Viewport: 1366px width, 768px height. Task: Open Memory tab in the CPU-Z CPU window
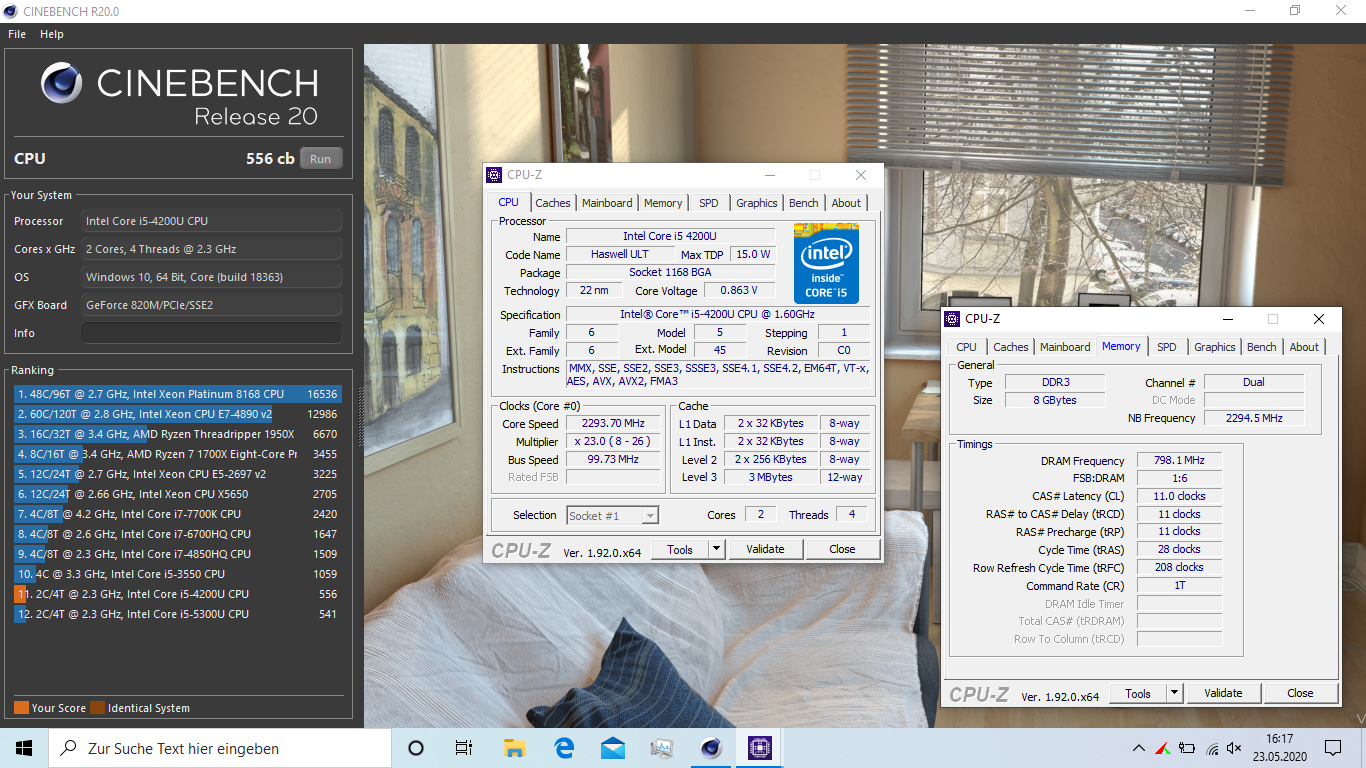[663, 203]
